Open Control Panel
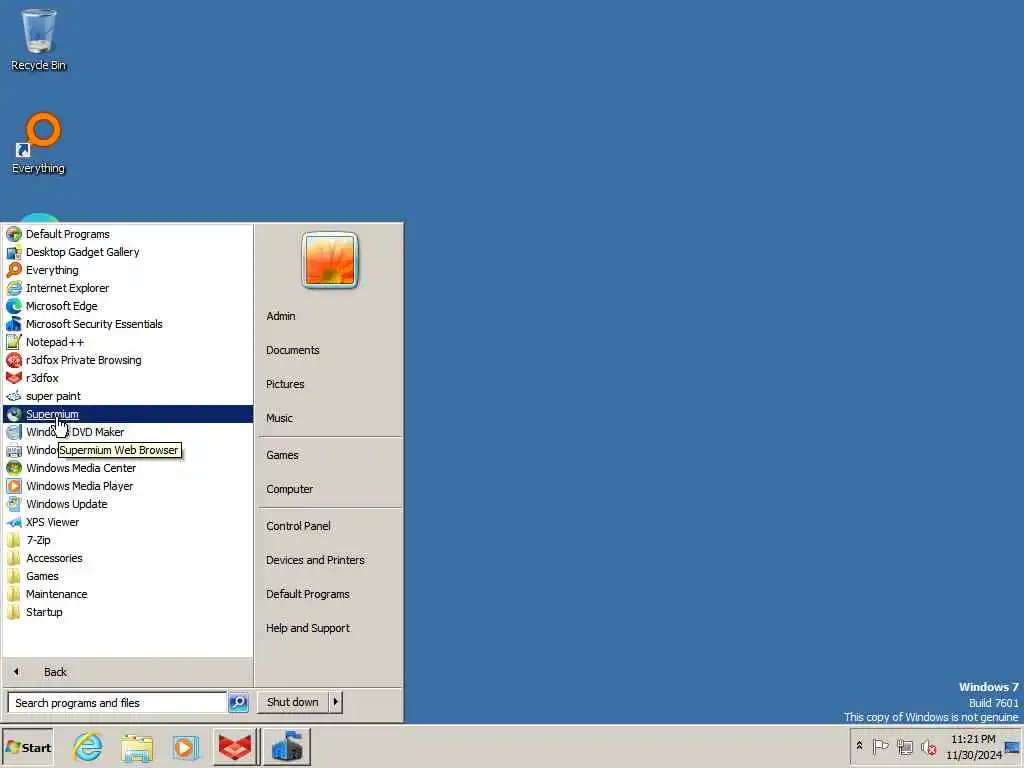 [330, 526]
